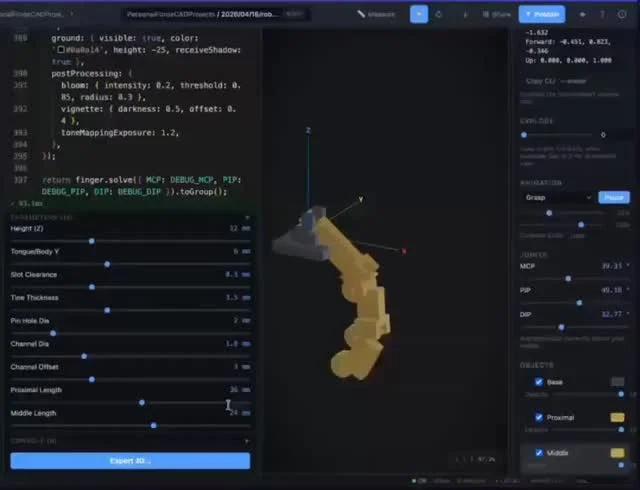640x490 pixels.
Task: Toggle the Base object checkbox
Action: [539, 382]
